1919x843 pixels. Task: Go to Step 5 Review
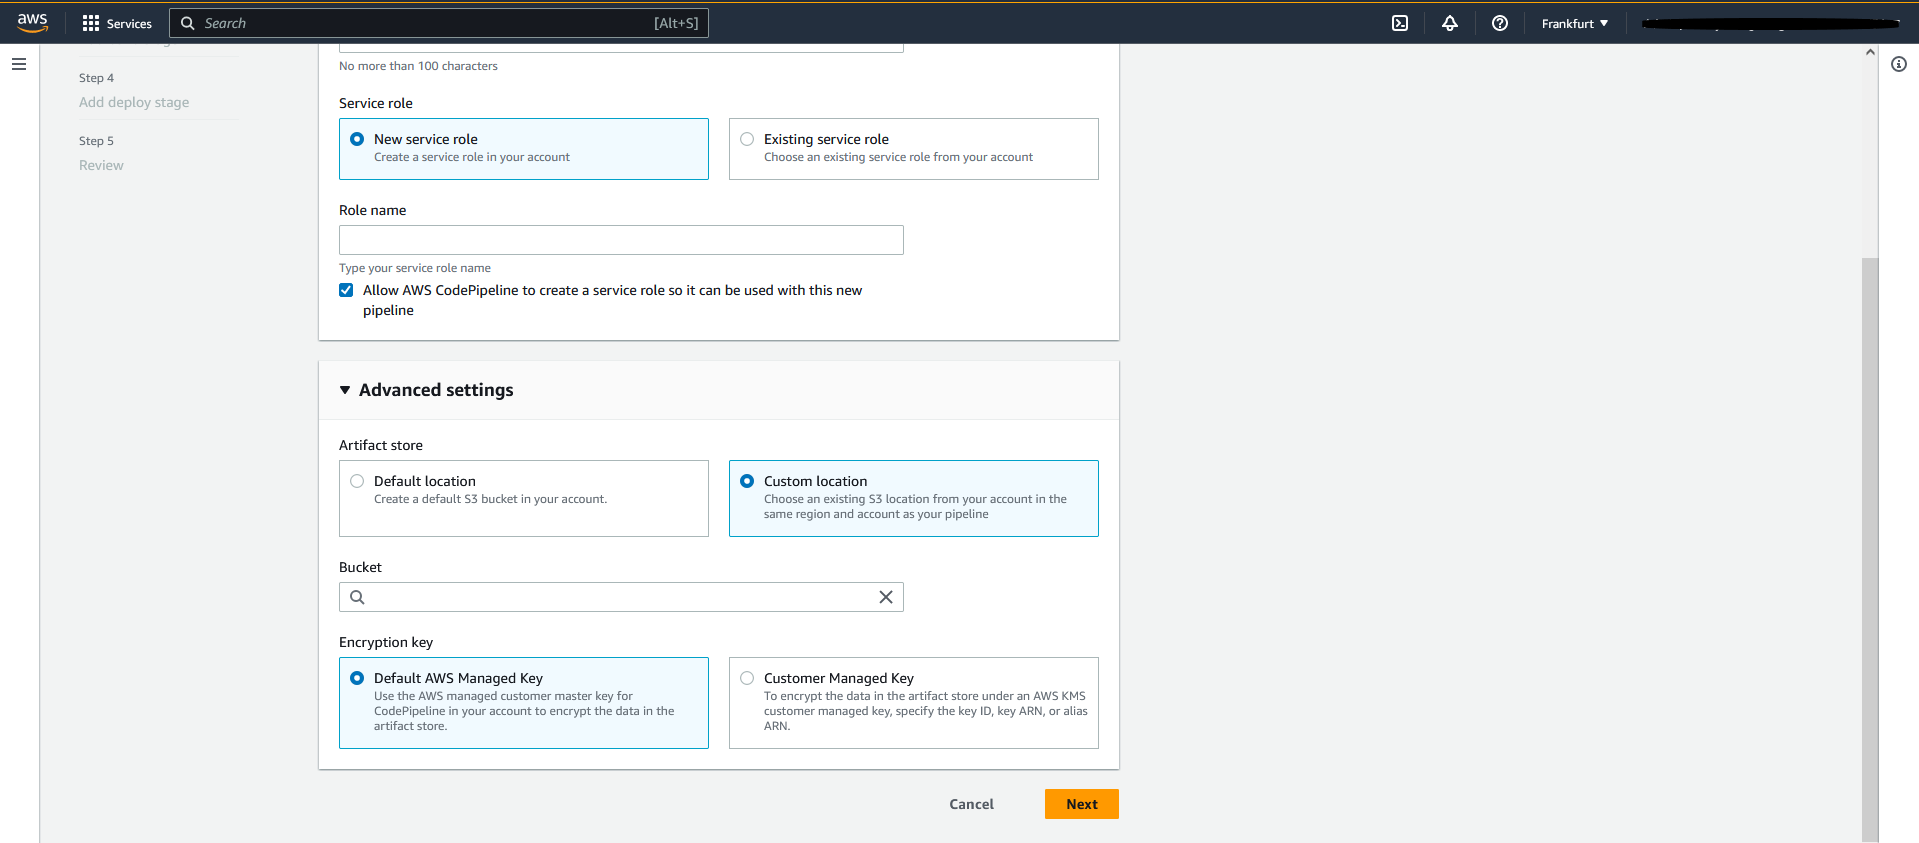pyautogui.click(x=101, y=165)
